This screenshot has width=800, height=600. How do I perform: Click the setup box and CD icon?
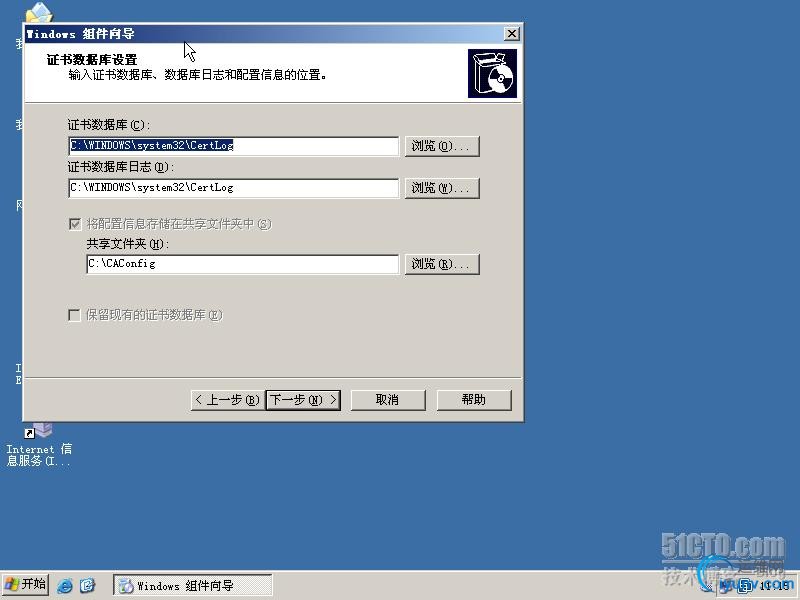click(x=492, y=73)
